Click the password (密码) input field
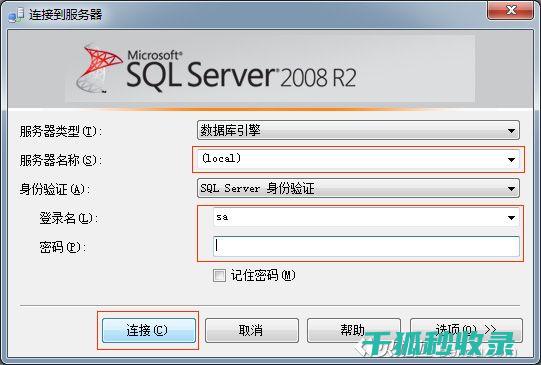This screenshot has height=365, width=541. [x=366, y=246]
